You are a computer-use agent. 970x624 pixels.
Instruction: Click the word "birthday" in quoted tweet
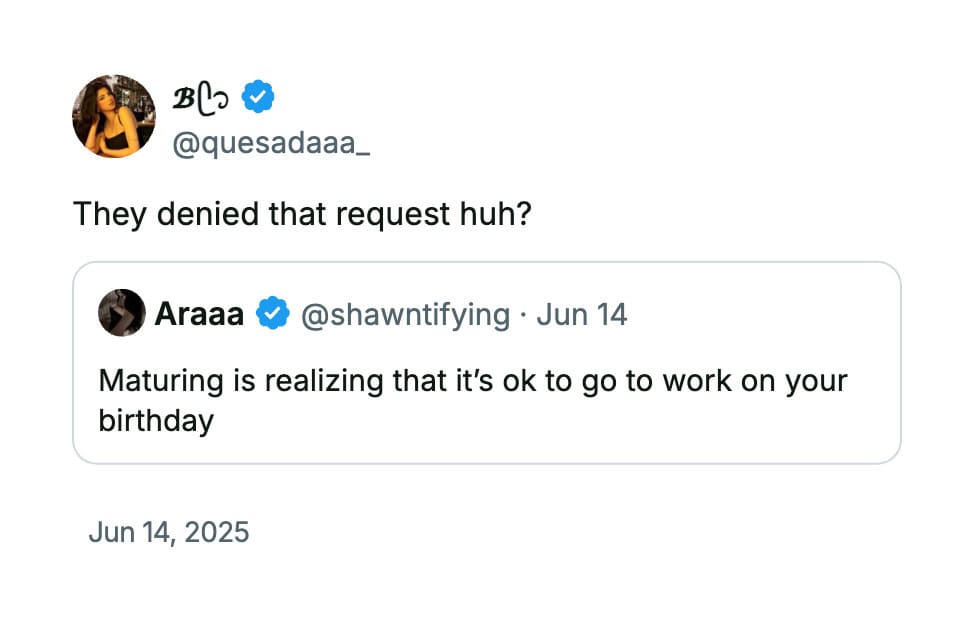tap(156, 421)
